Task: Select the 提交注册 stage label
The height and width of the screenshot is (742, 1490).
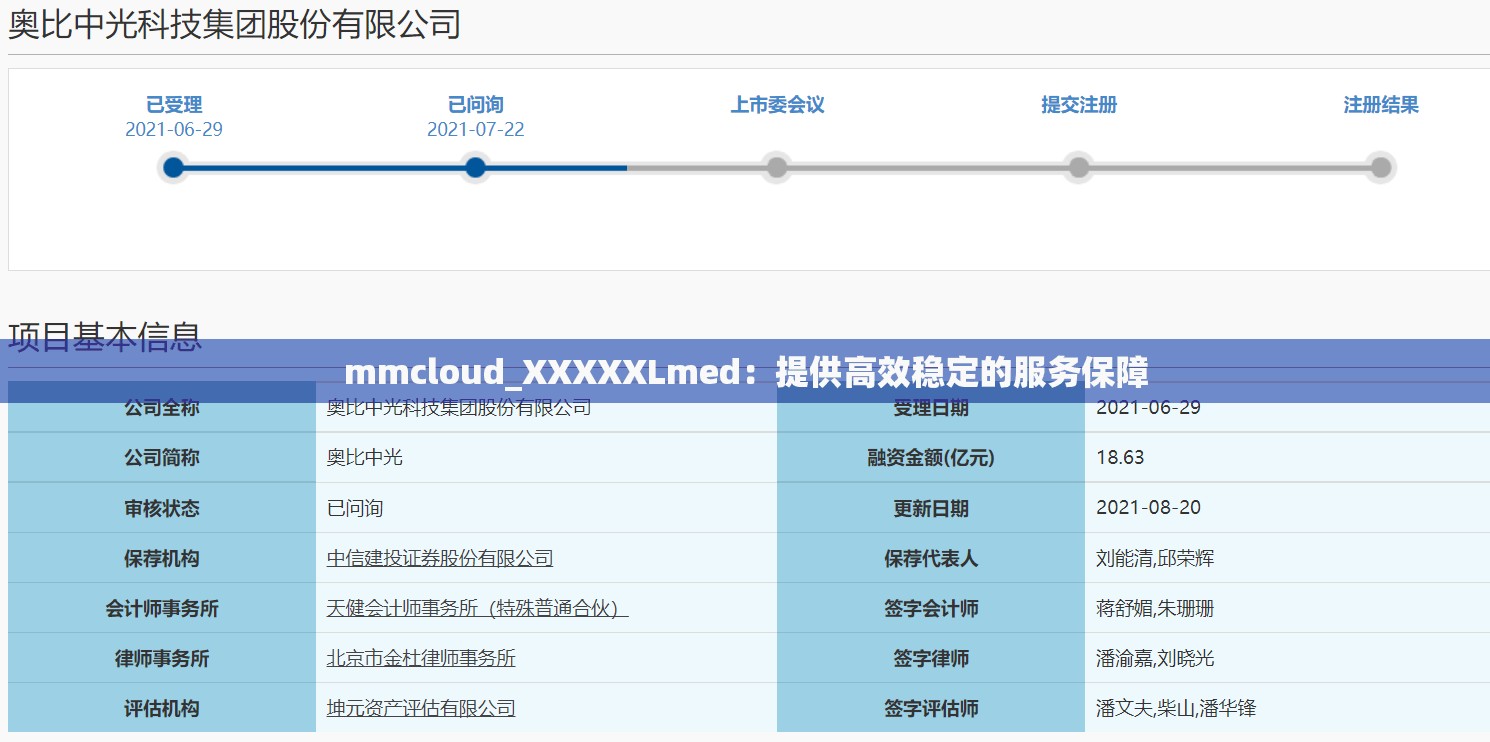Action: 1078,104
